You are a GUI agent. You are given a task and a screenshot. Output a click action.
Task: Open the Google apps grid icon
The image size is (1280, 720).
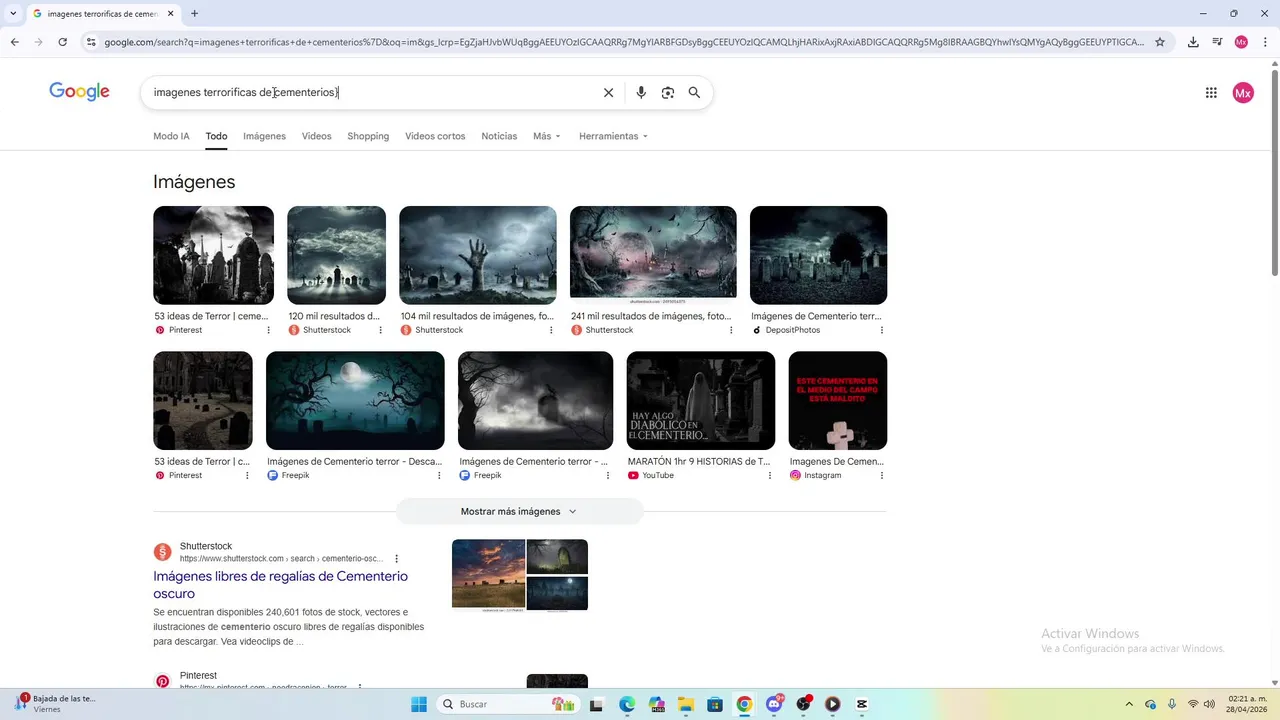[x=1211, y=93]
